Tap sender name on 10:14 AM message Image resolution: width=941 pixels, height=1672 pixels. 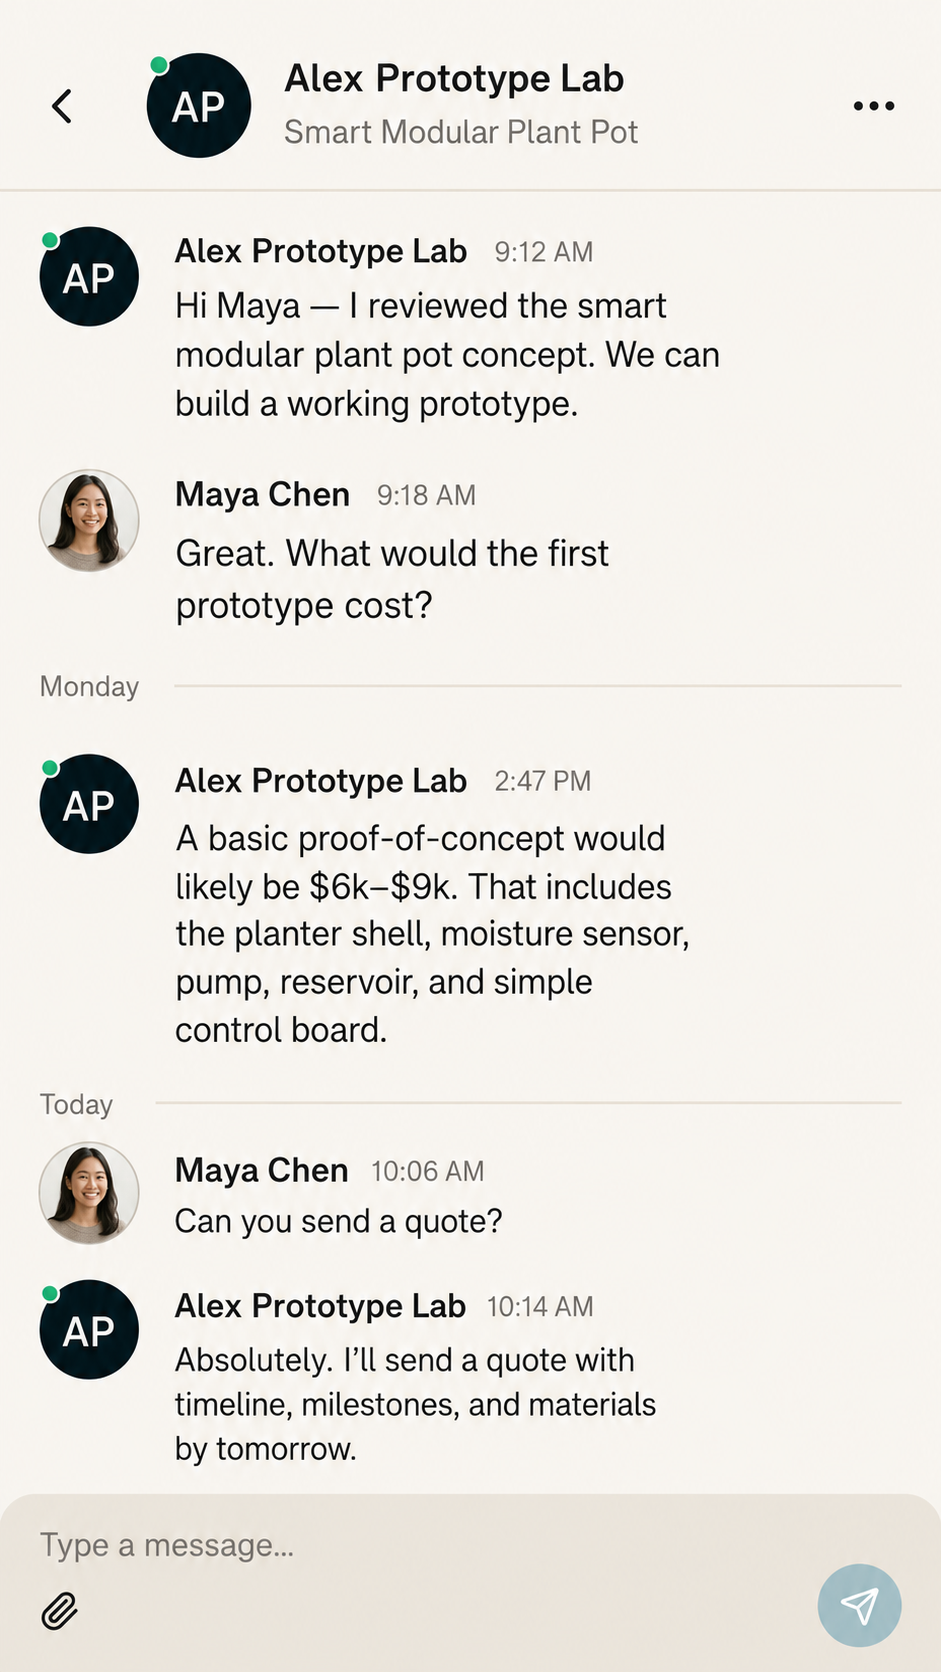320,1306
